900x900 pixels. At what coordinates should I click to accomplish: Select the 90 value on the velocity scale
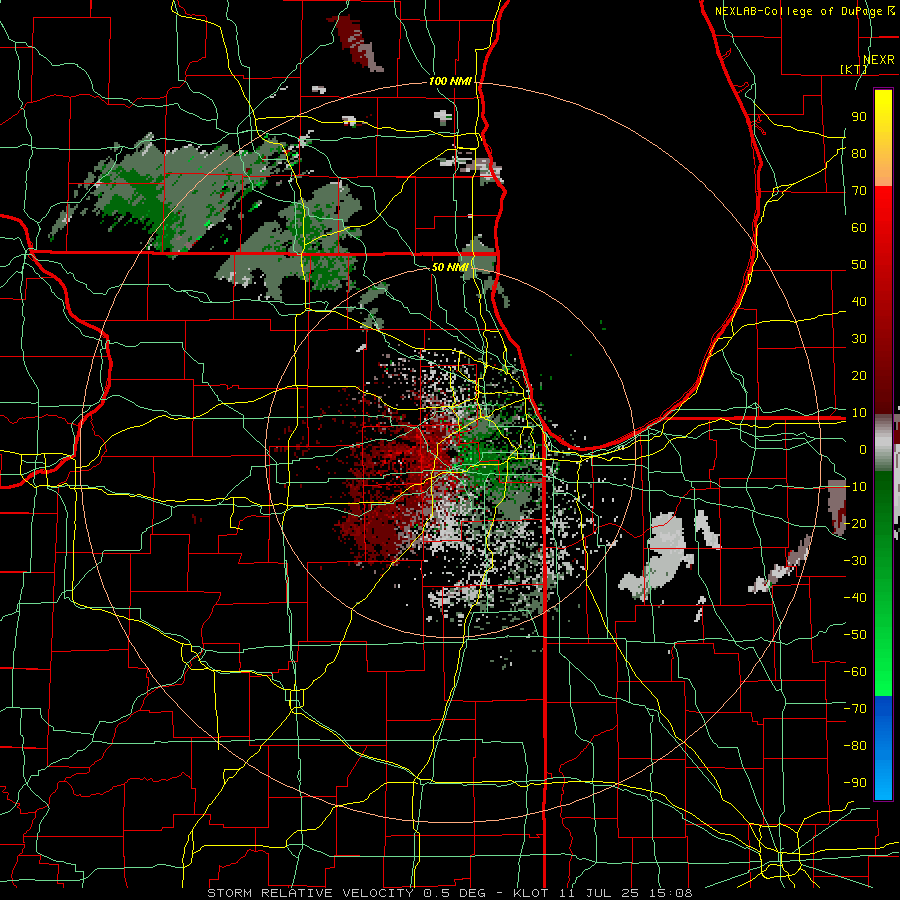(x=859, y=117)
